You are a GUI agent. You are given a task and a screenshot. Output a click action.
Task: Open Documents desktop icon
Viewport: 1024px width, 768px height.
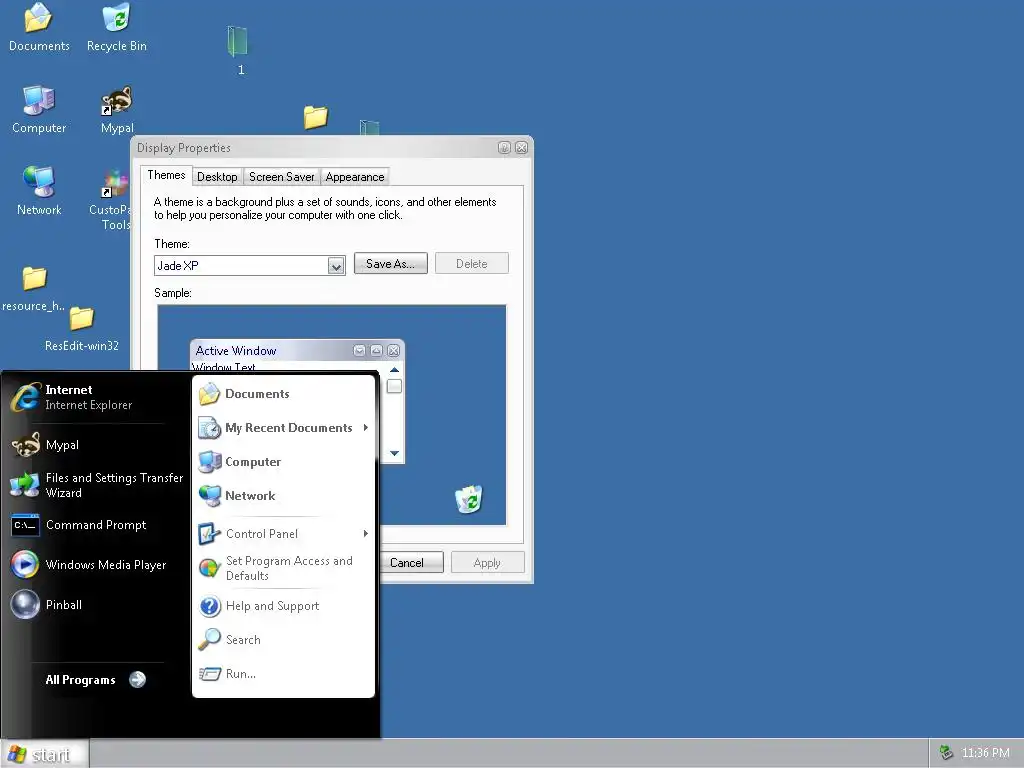39,27
